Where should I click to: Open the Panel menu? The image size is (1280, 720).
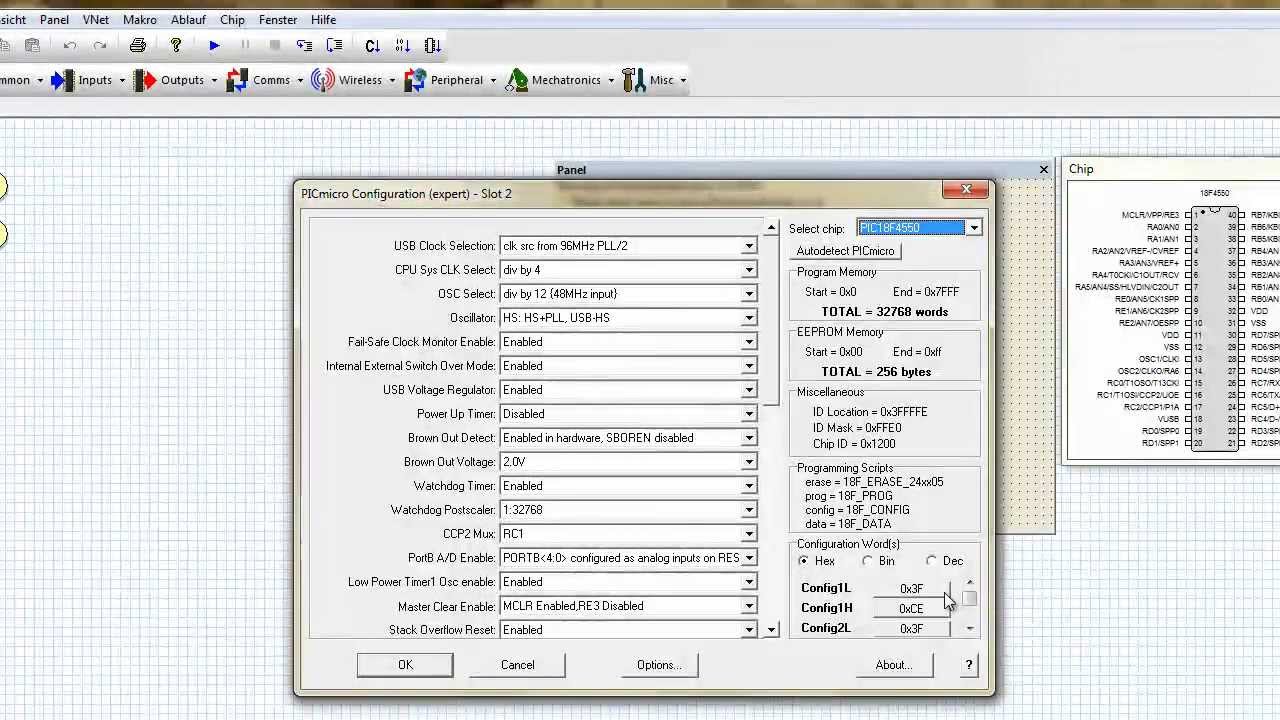point(54,19)
